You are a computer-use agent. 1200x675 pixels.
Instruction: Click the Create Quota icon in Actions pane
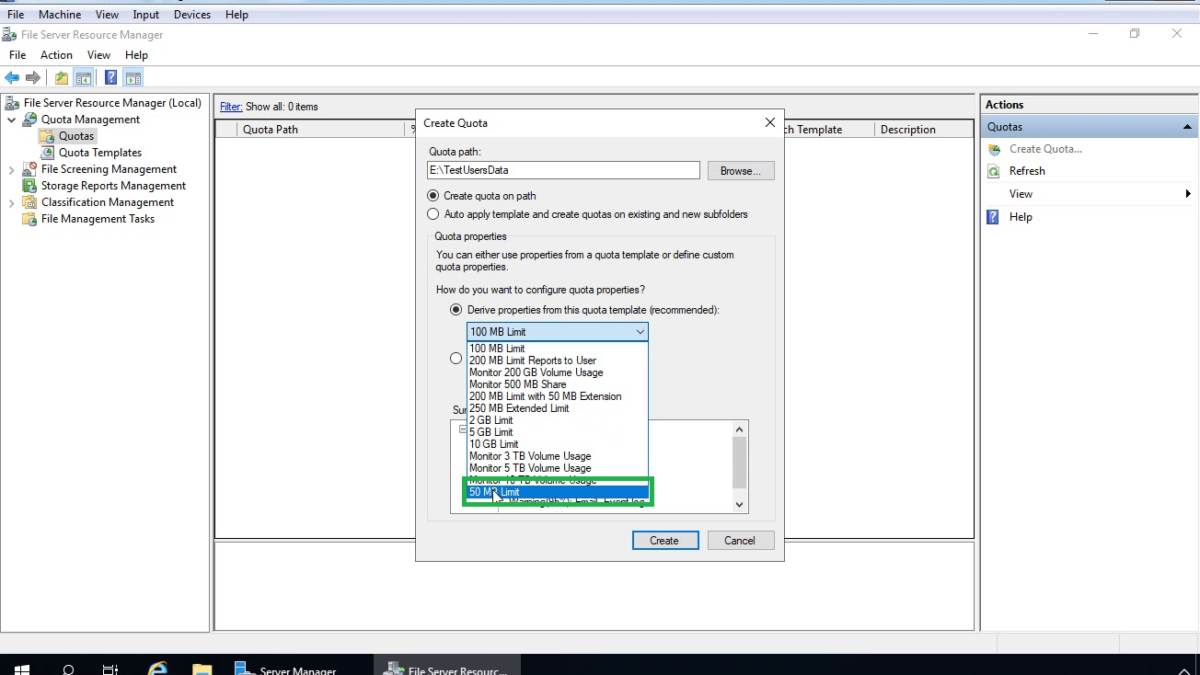994,149
